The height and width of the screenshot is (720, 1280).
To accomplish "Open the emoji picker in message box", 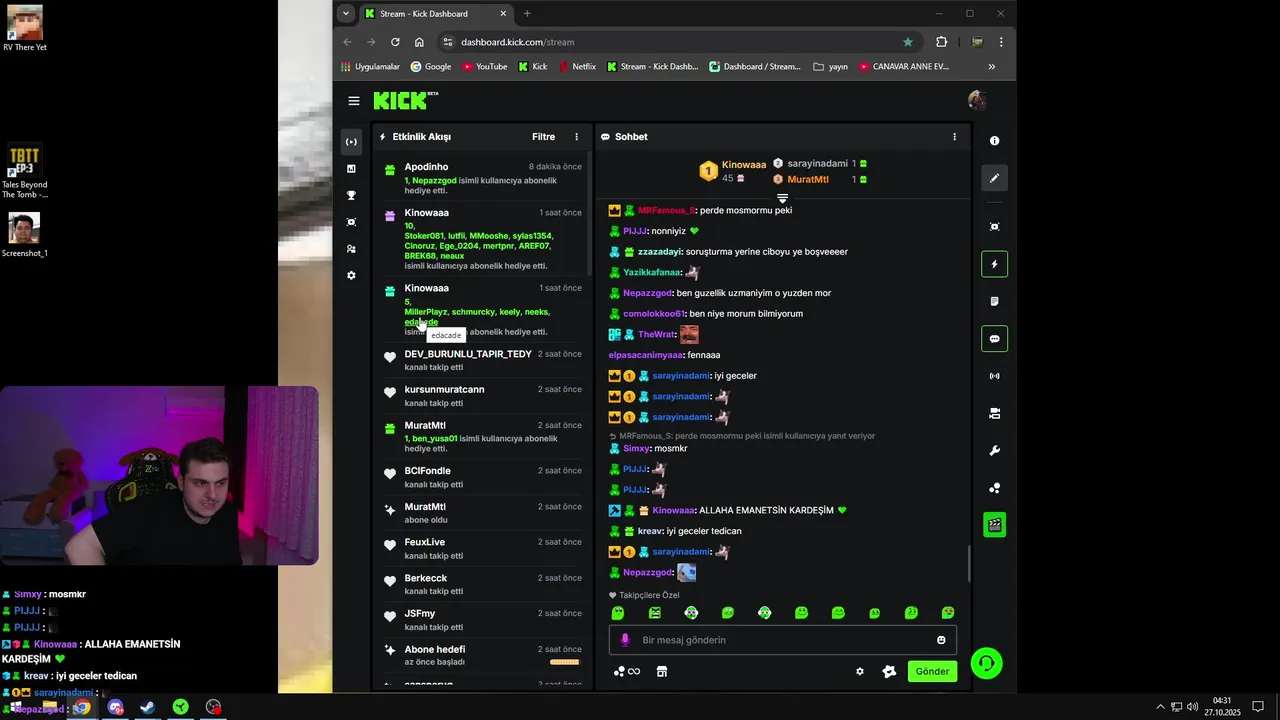I will (x=941, y=640).
